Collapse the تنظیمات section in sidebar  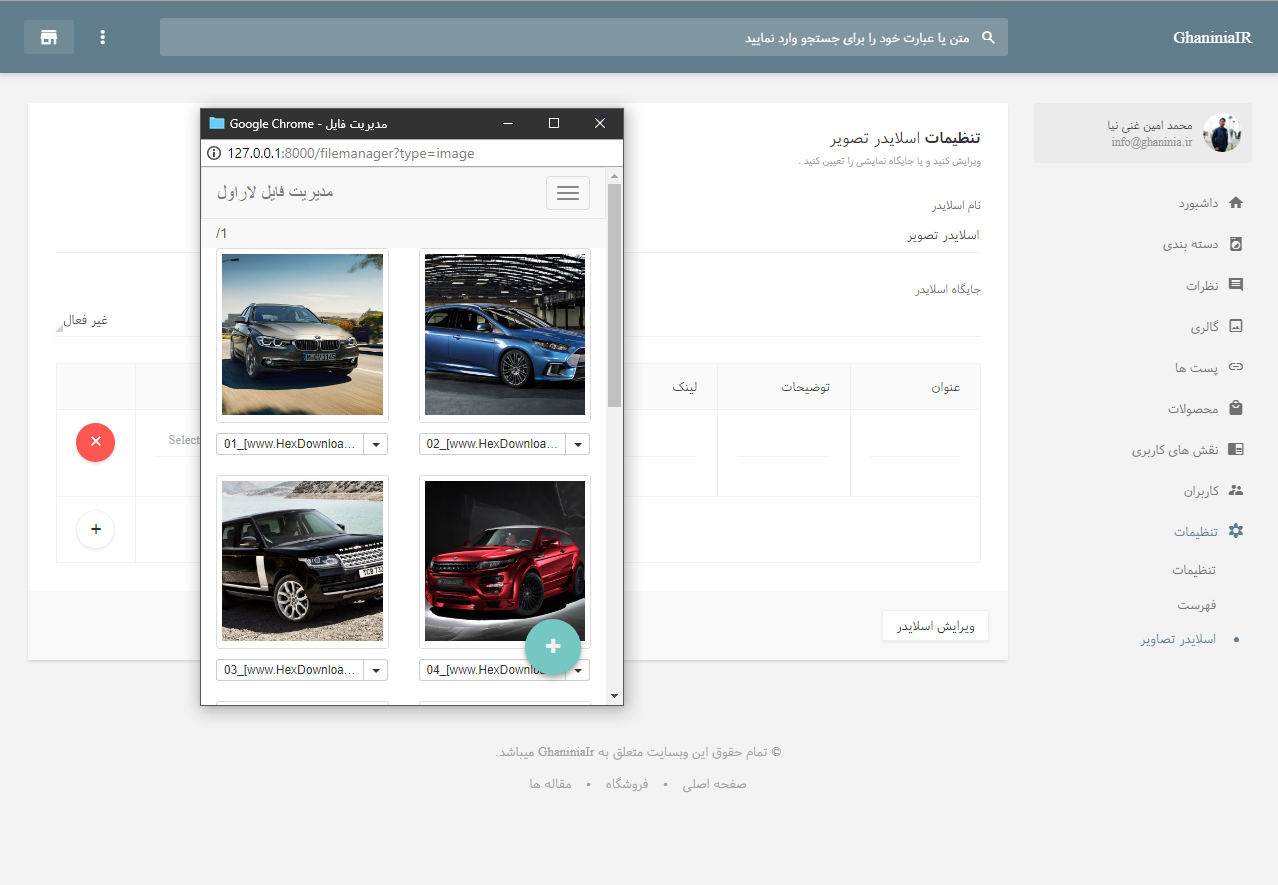(x=1196, y=531)
